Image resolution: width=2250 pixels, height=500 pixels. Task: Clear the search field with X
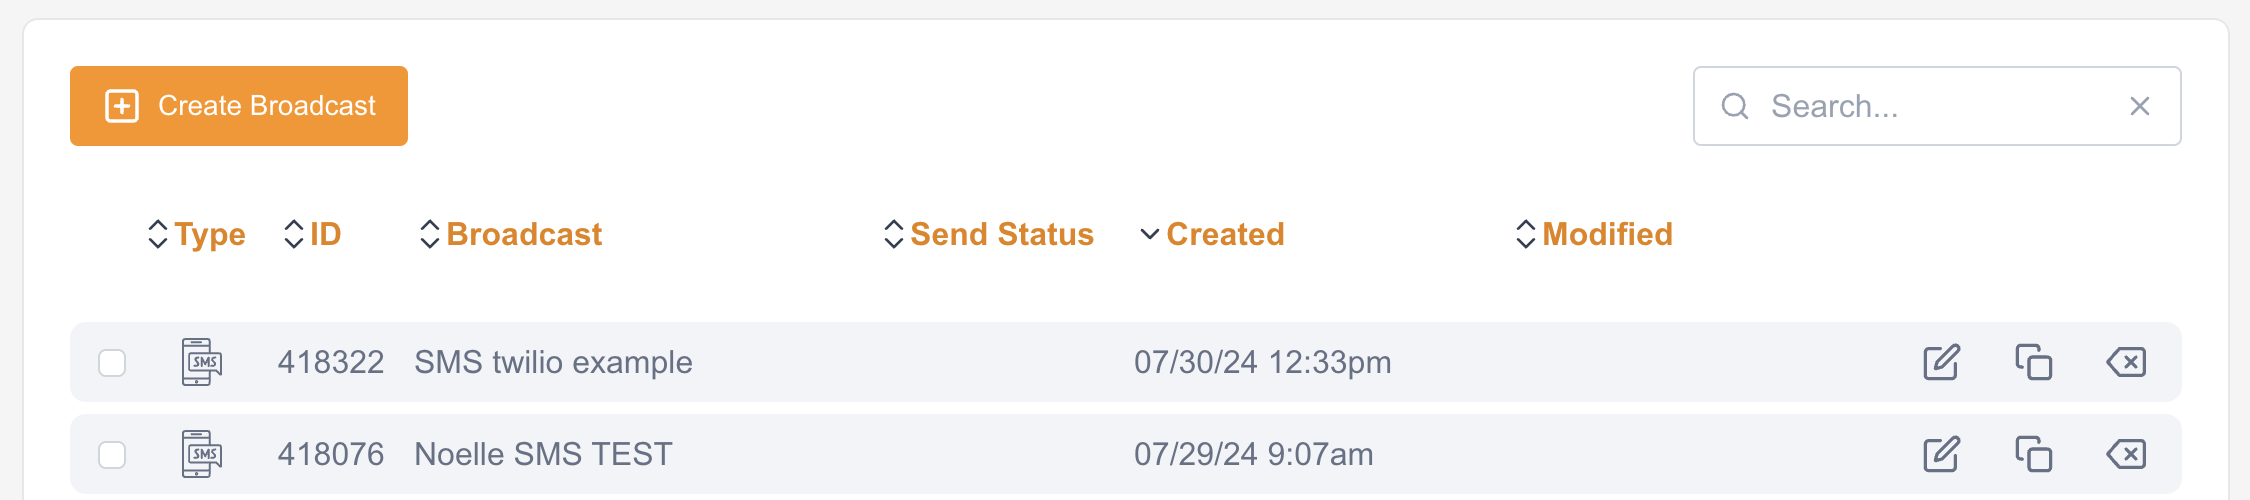tap(2140, 106)
